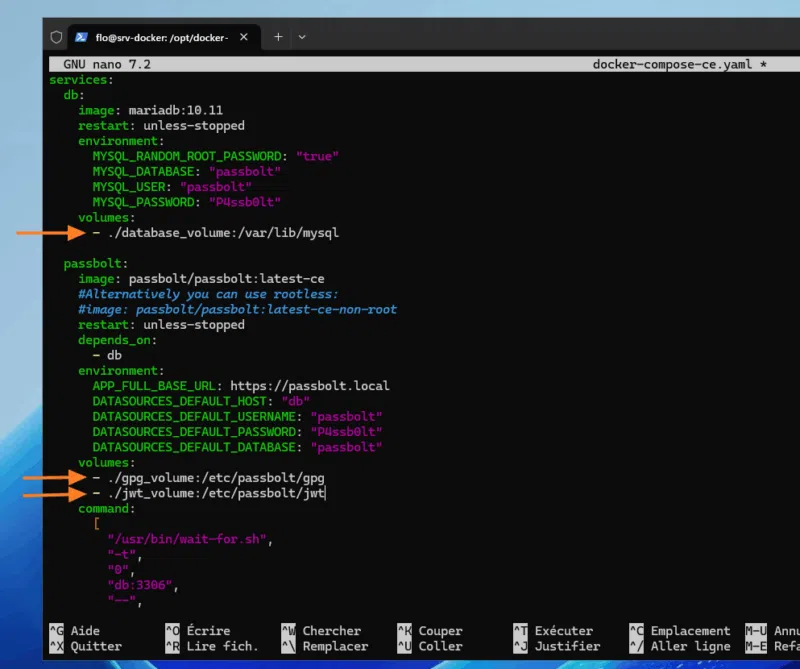Screen dimensions: 800x669
Task: Click the administrator shield icon in title bar
Action: click(x=57, y=37)
